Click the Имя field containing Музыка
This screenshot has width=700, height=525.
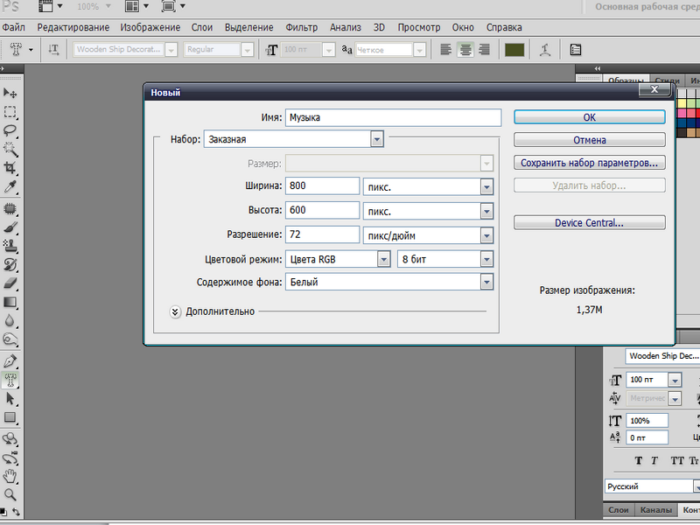[393, 117]
